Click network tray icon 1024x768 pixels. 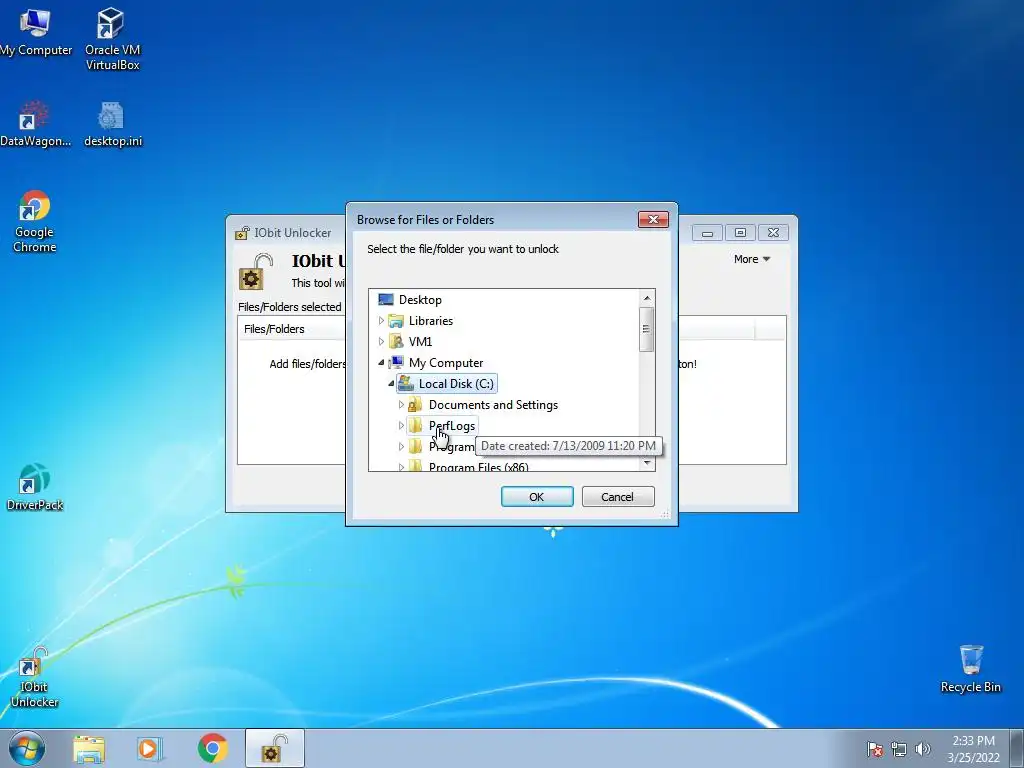pyautogui.click(x=899, y=749)
